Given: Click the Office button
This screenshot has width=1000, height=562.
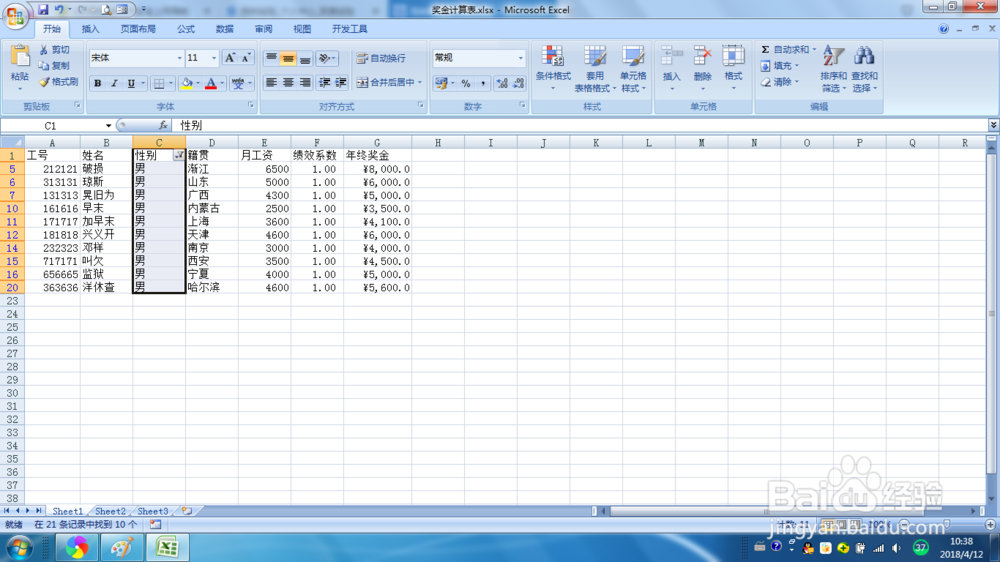Looking at the screenshot, I should 15,15.
